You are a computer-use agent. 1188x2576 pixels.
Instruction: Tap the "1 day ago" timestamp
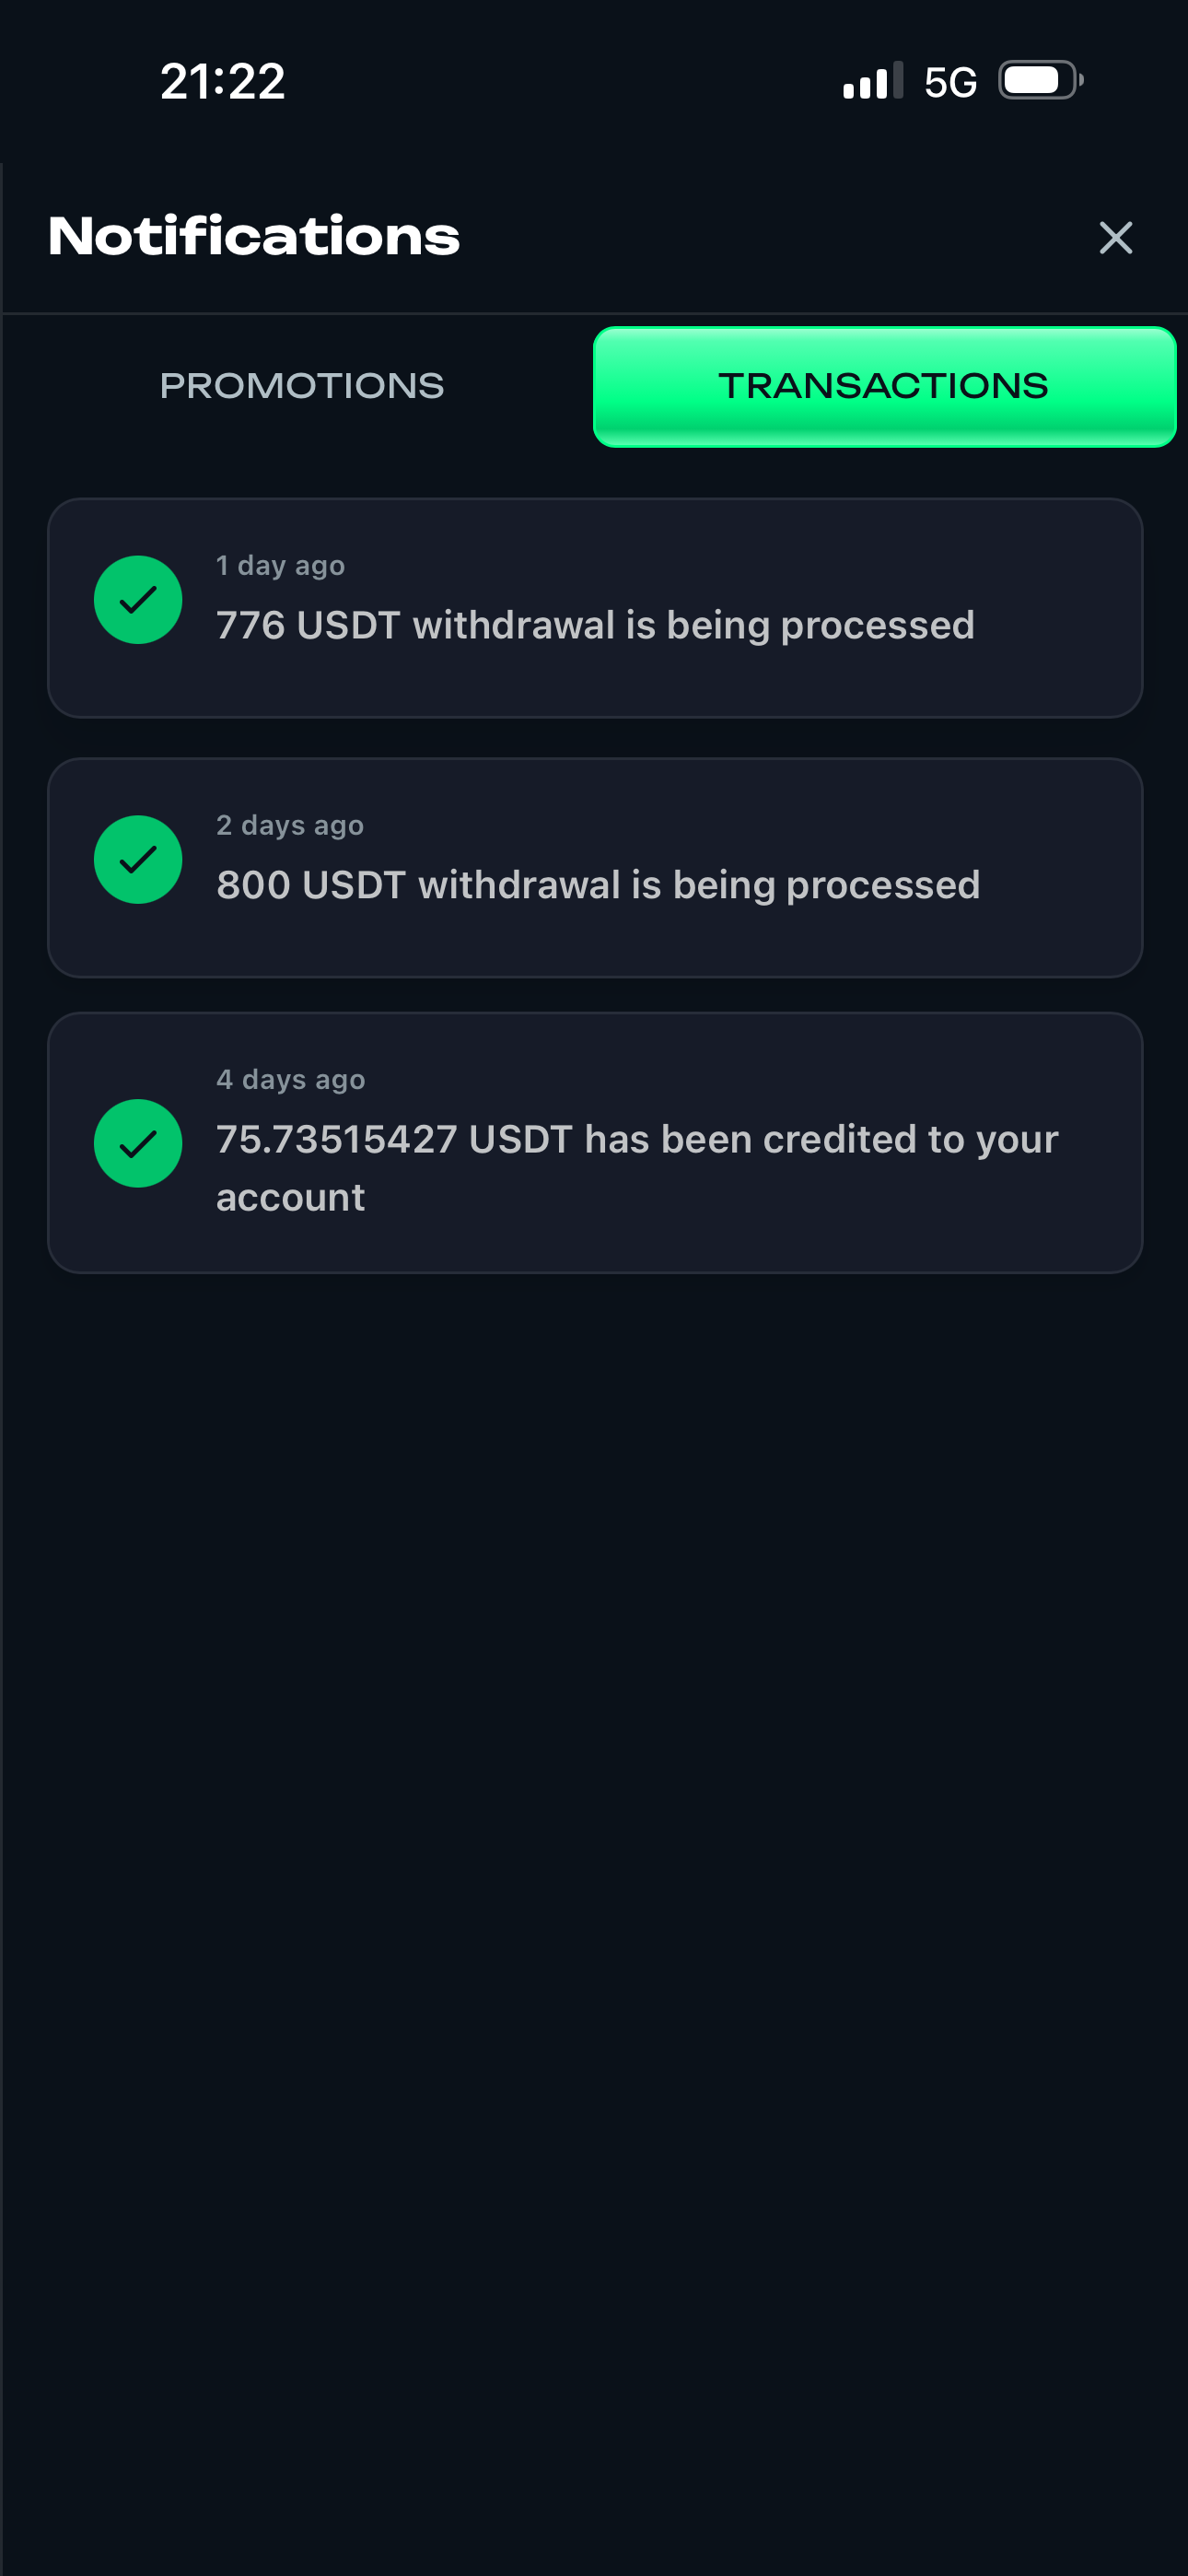point(280,566)
